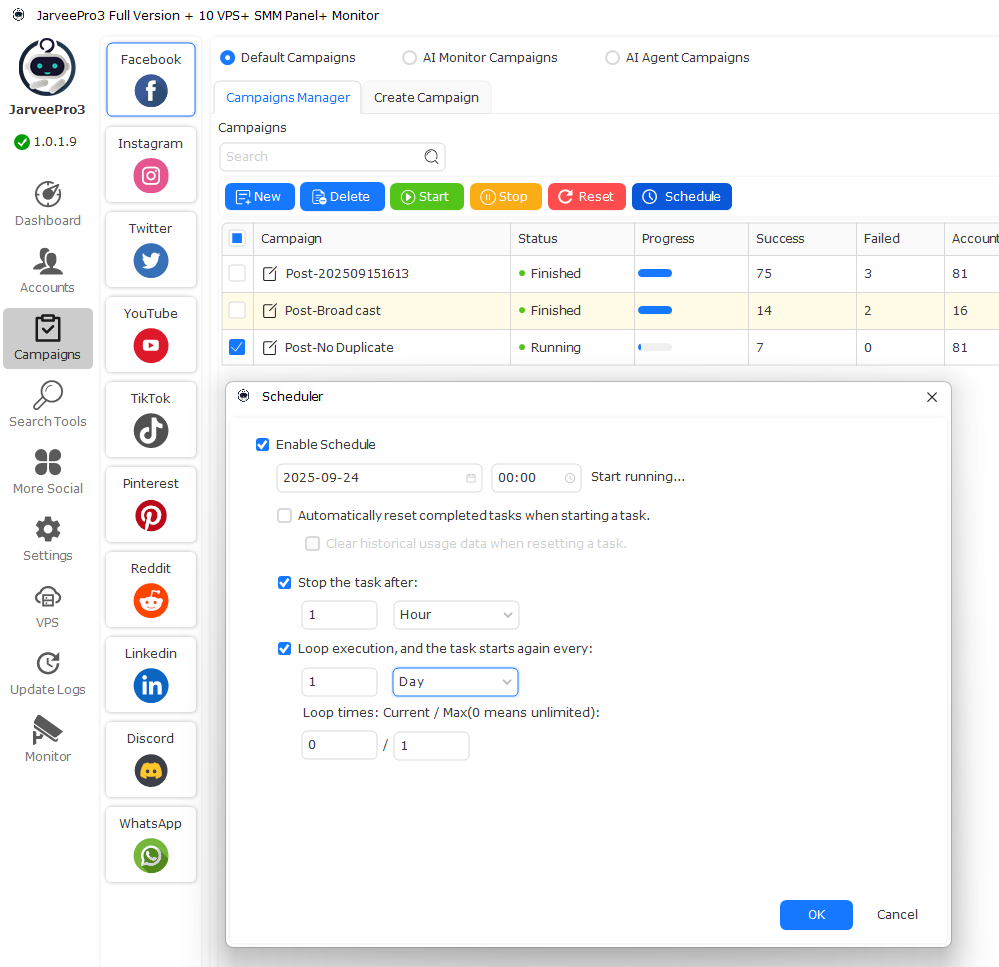Open the Hour unit dropdown
The width and height of the screenshot is (999, 967).
pyautogui.click(x=456, y=615)
